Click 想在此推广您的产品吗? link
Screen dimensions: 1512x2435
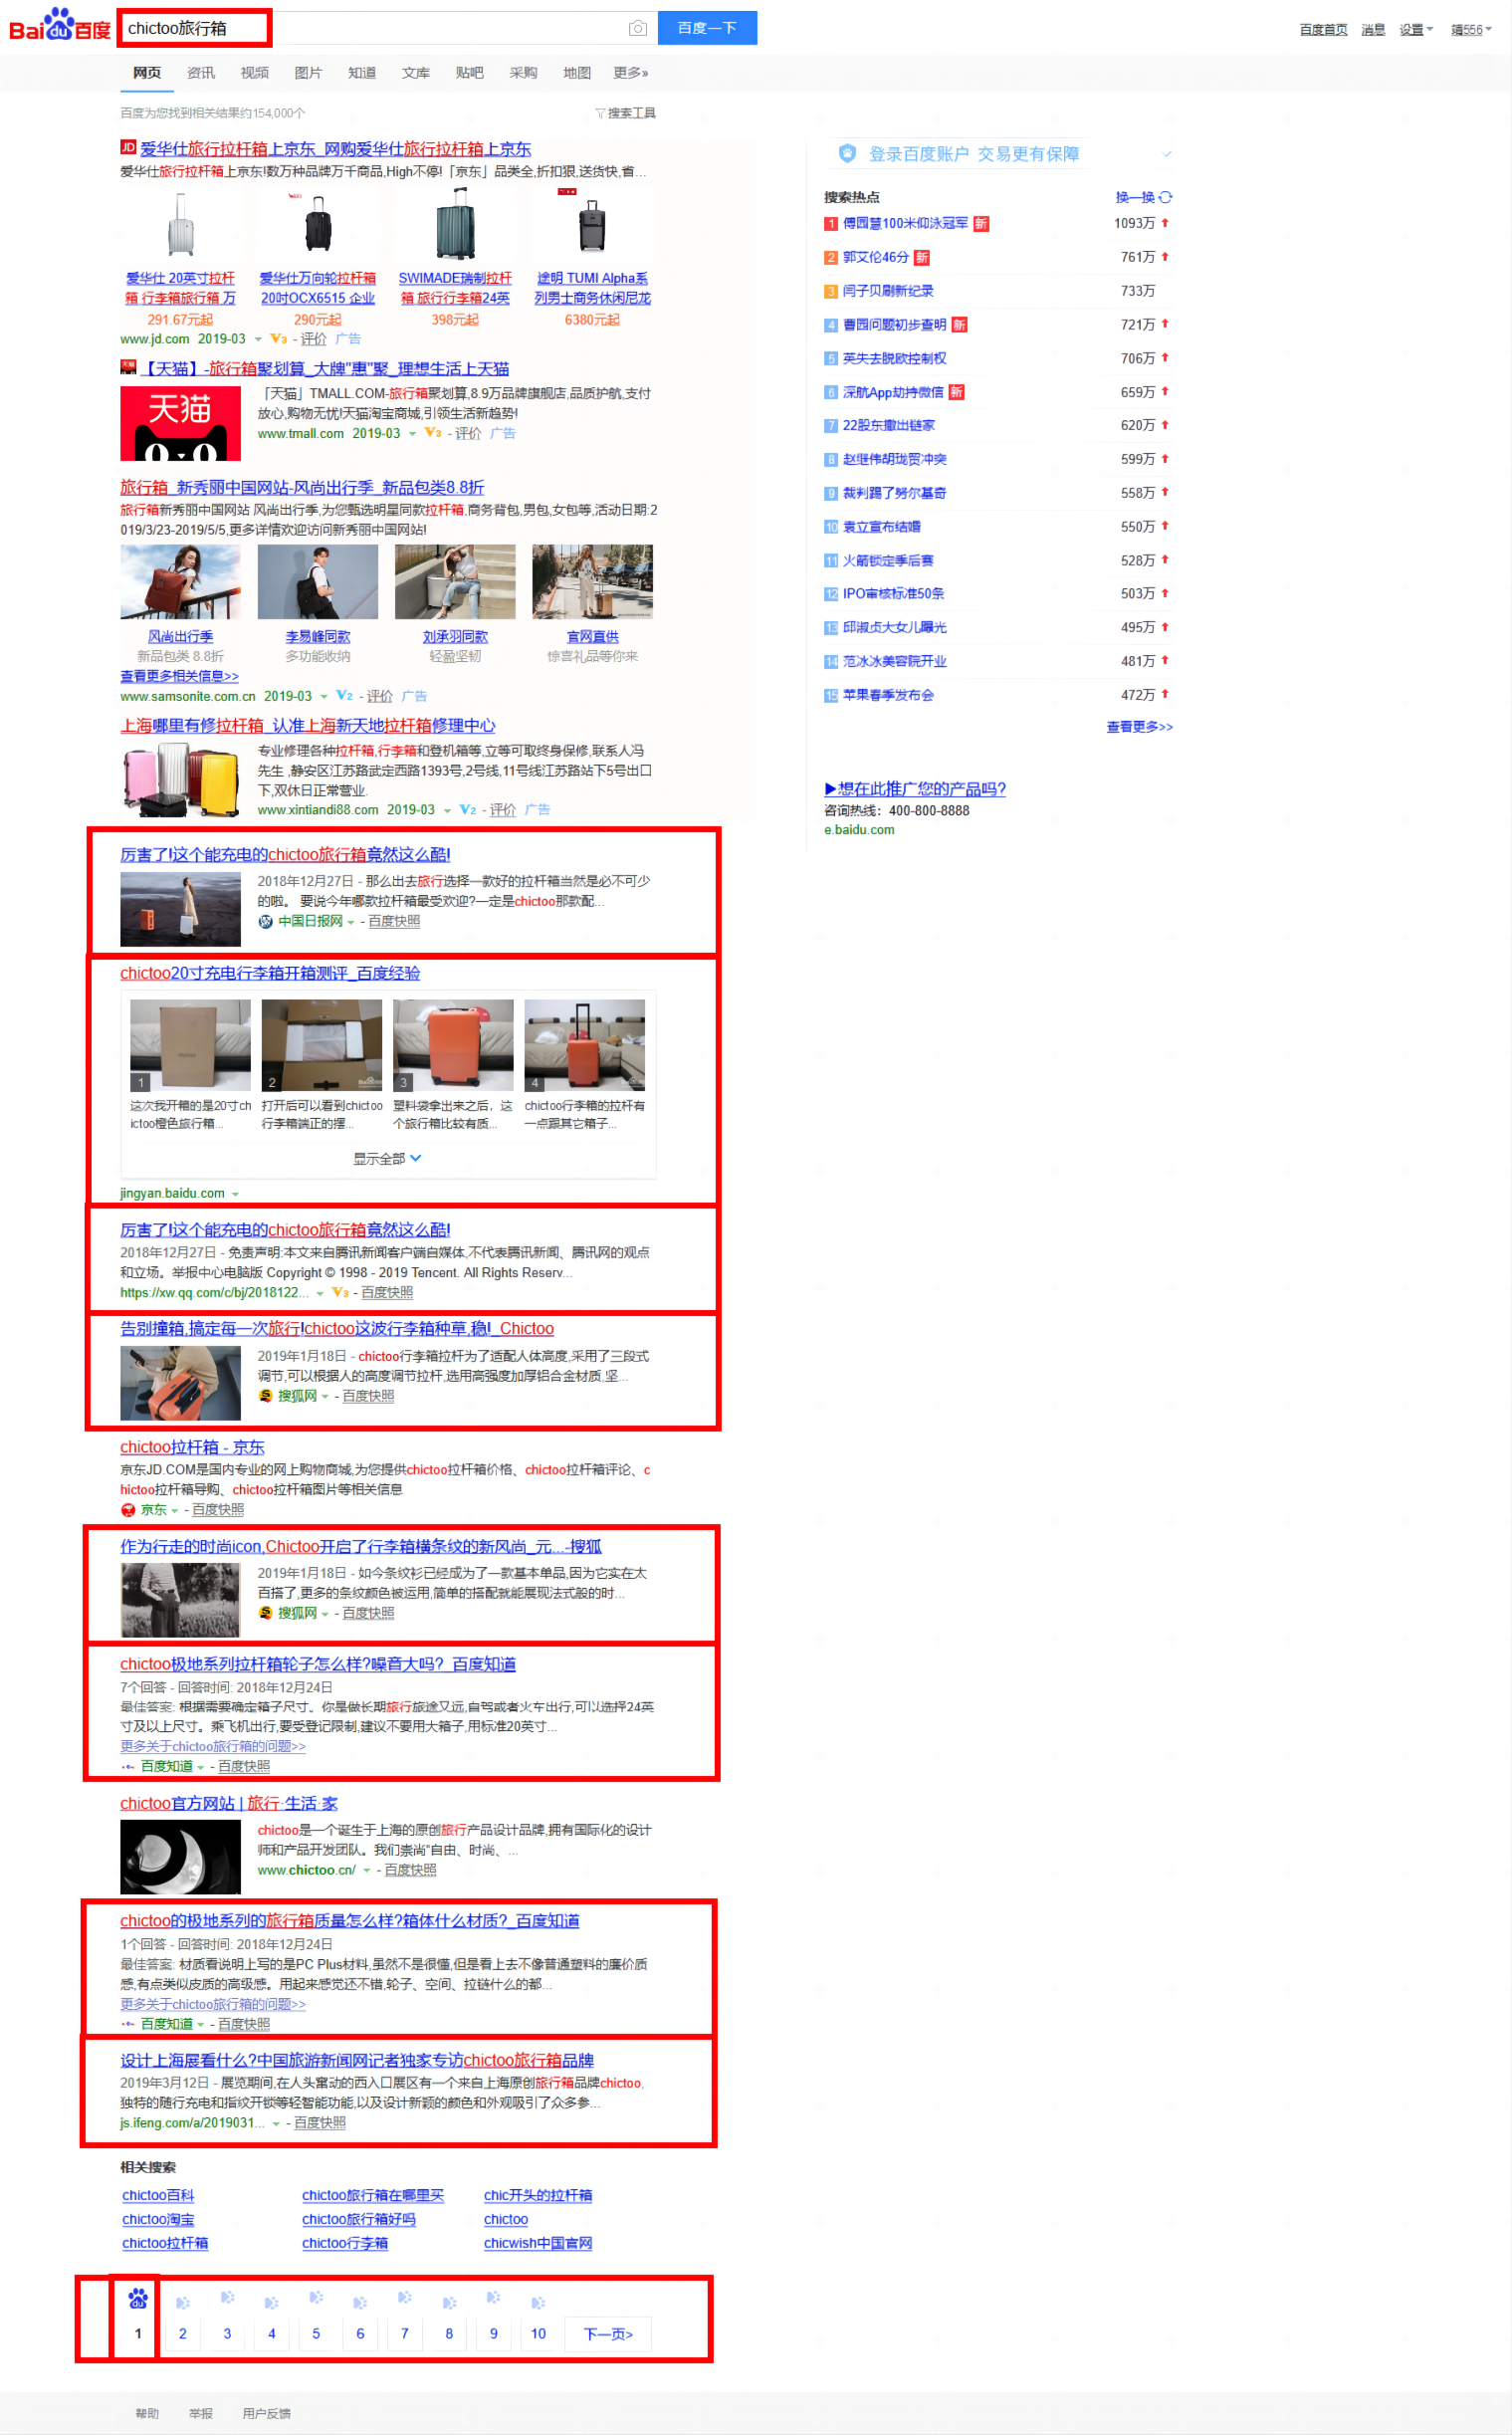coord(915,789)
